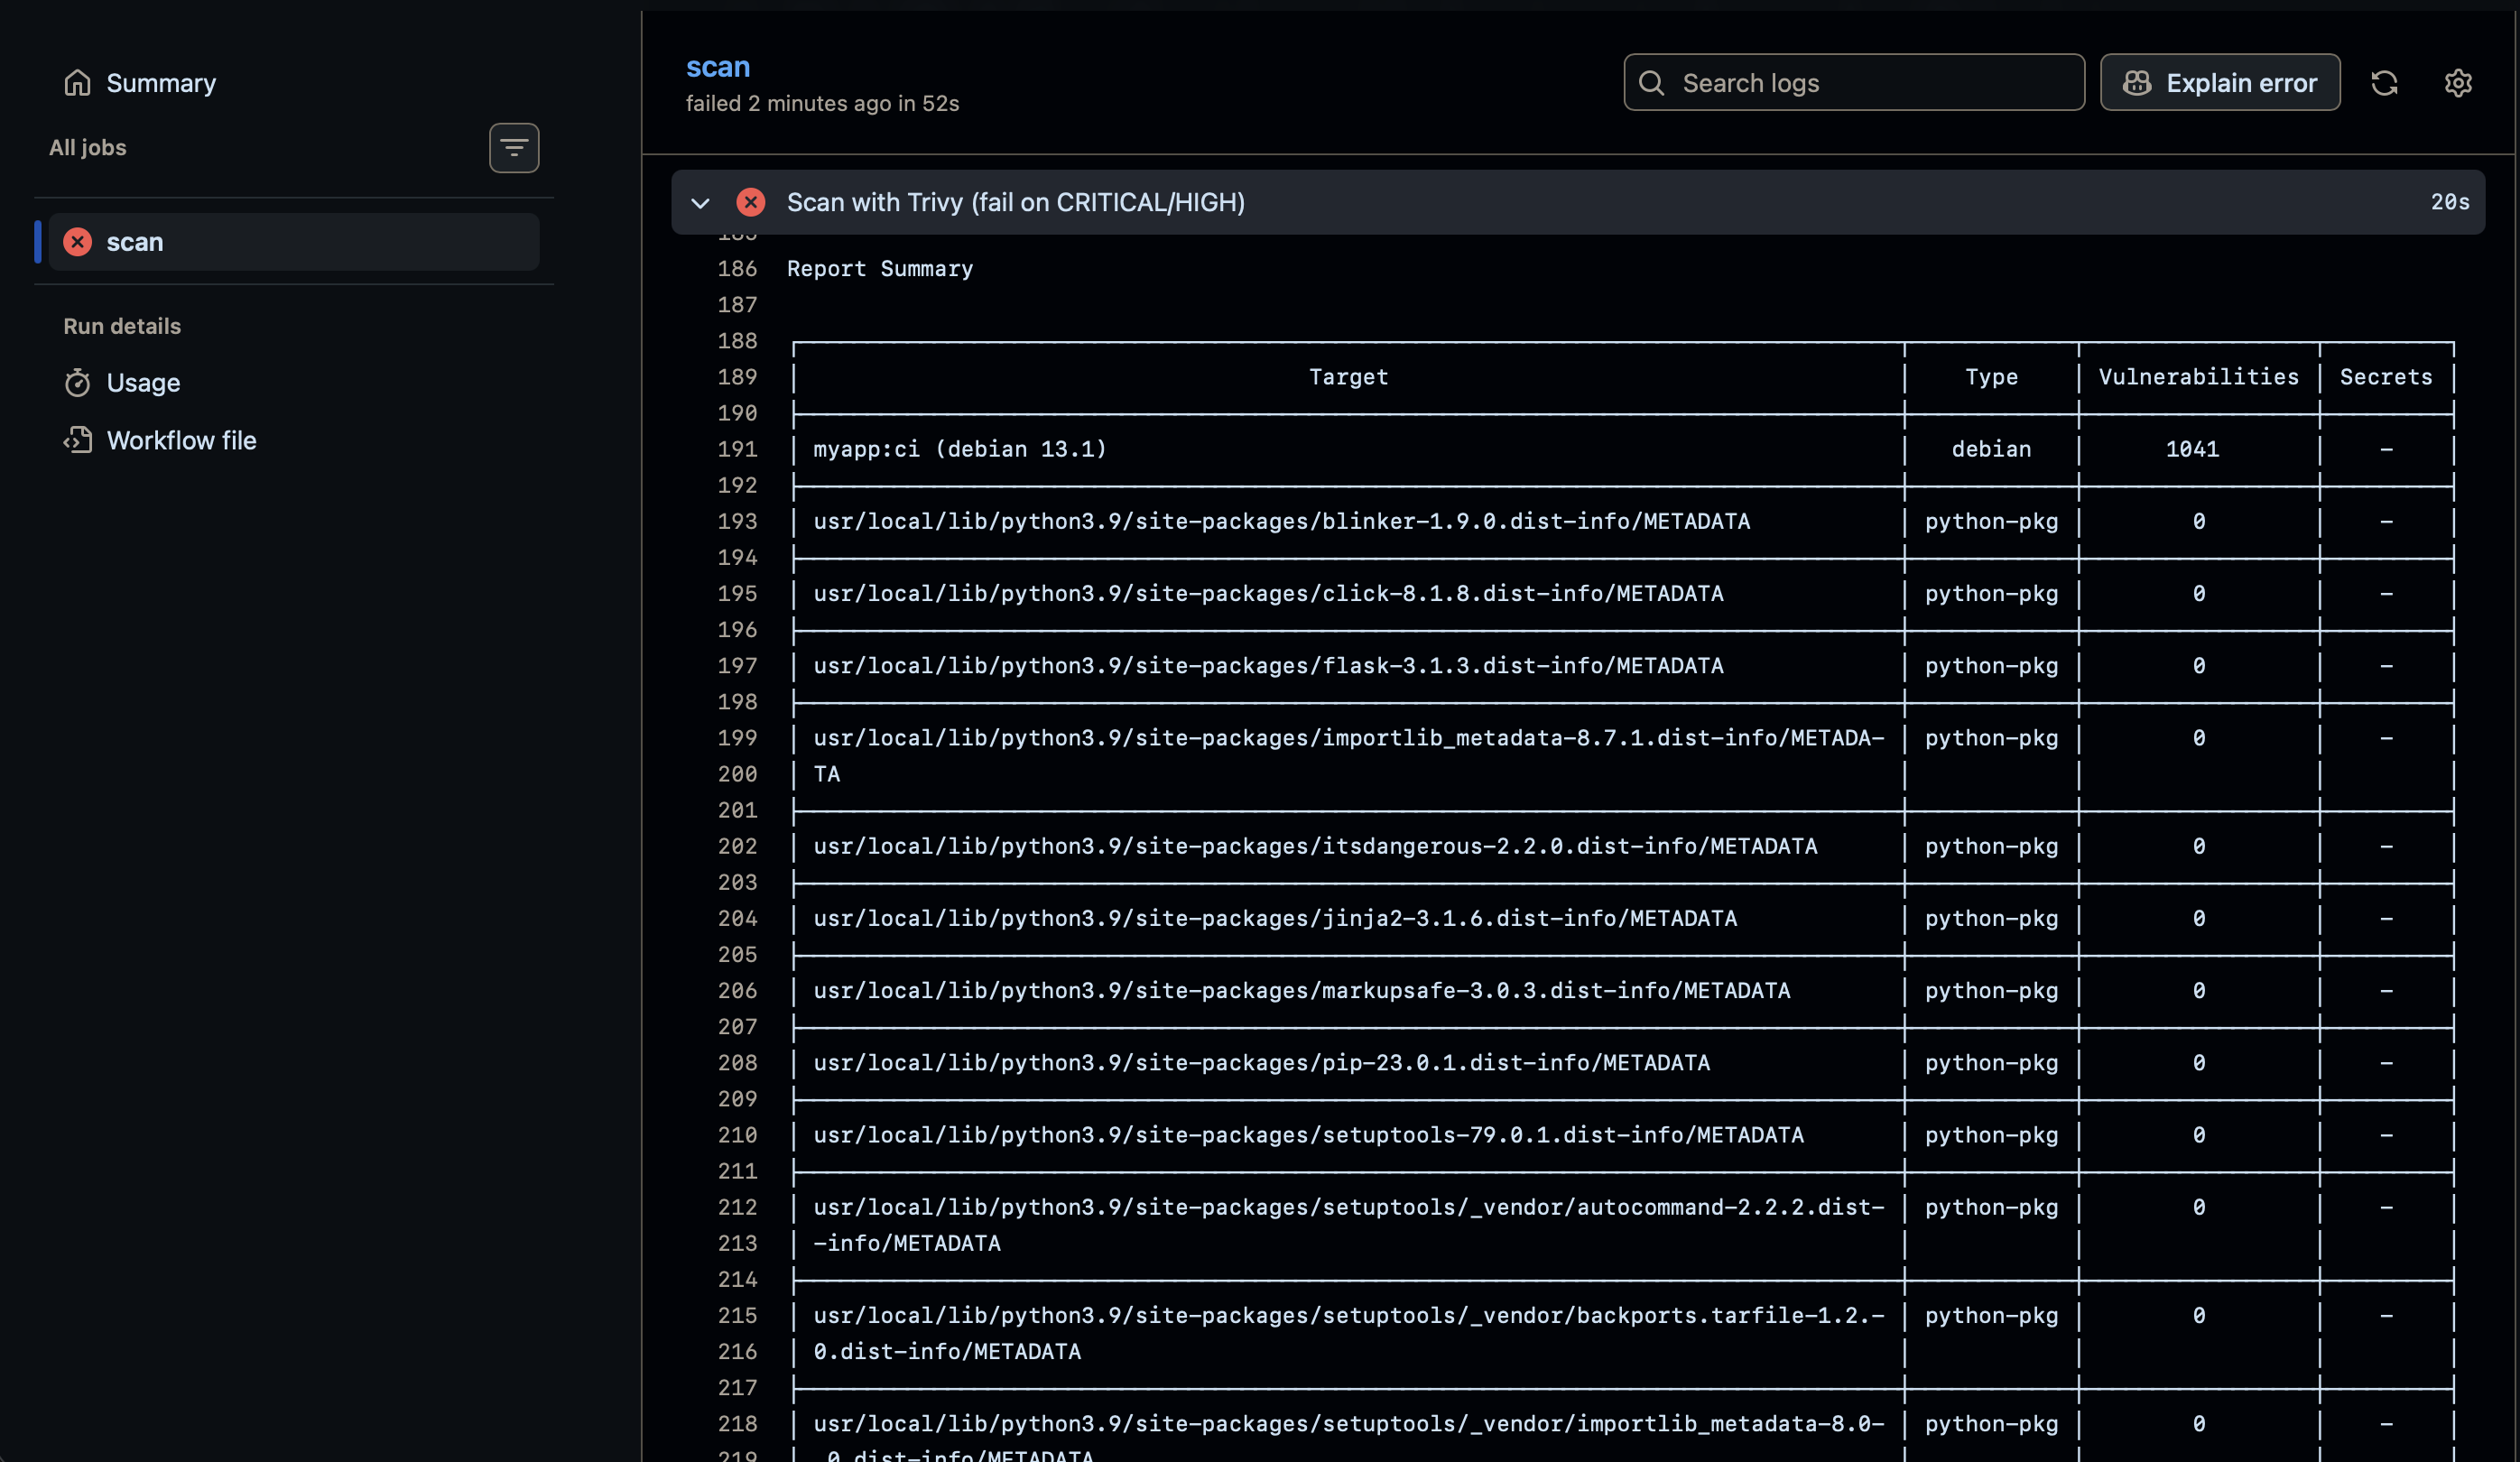Click the 20s step duration
This screenshot has height=1462, width=2520.
pos(2450,203)
